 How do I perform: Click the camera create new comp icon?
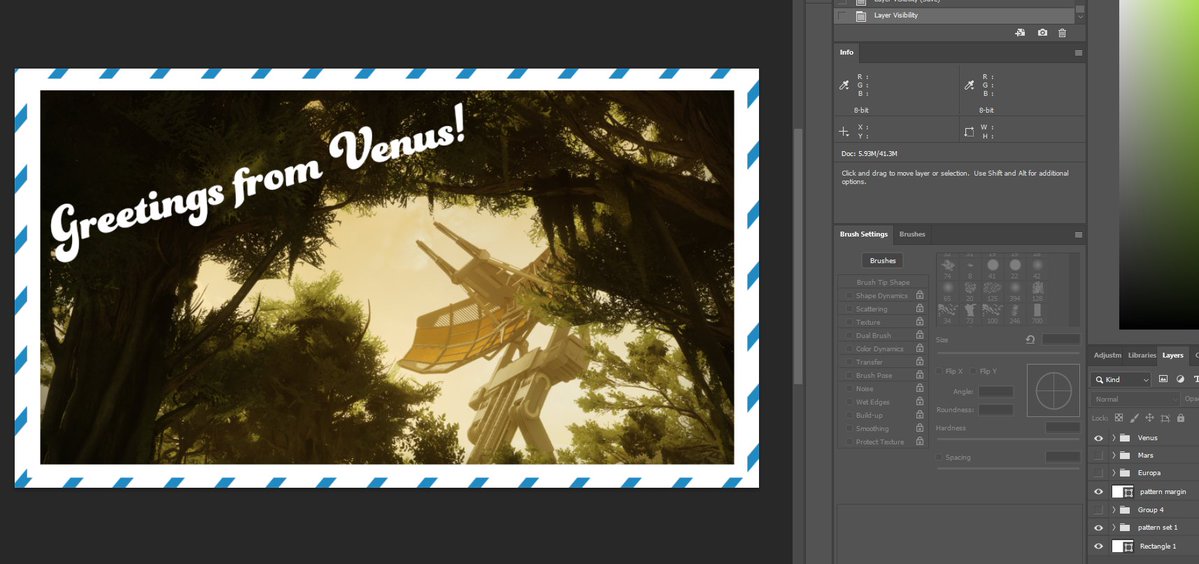coord(1042,33)
